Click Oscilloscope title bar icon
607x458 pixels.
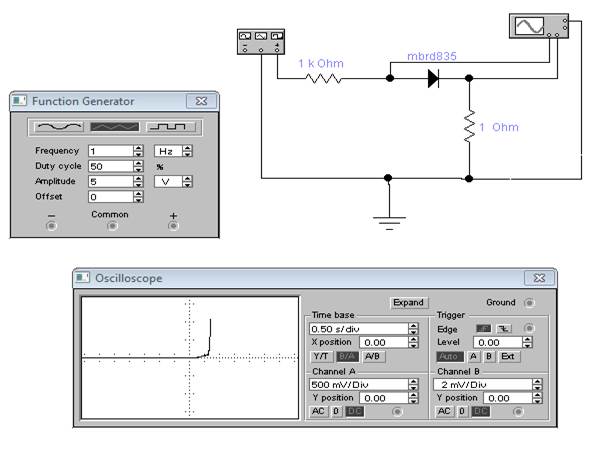82,278
